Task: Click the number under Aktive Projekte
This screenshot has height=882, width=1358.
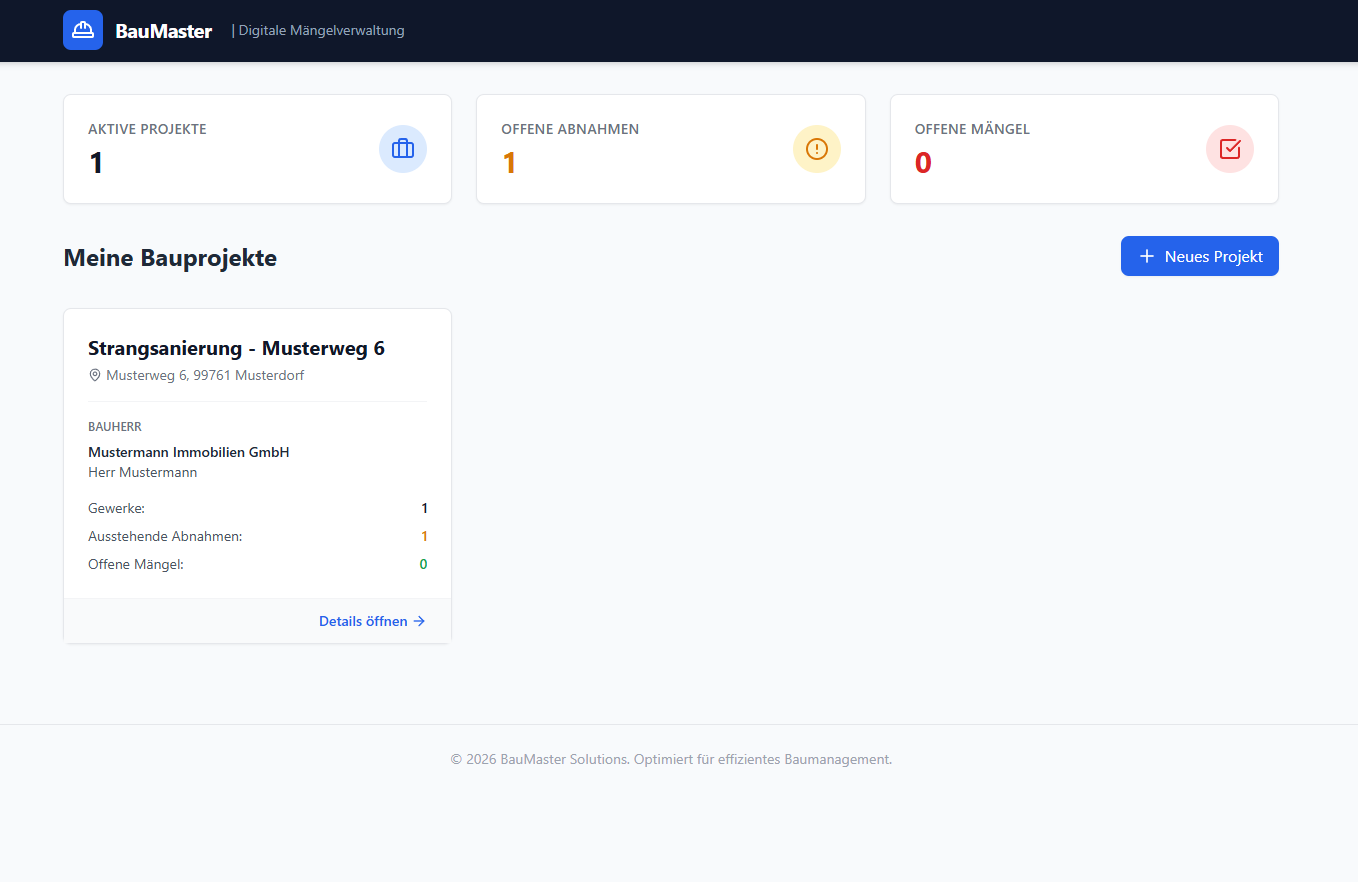Action: 96,162
